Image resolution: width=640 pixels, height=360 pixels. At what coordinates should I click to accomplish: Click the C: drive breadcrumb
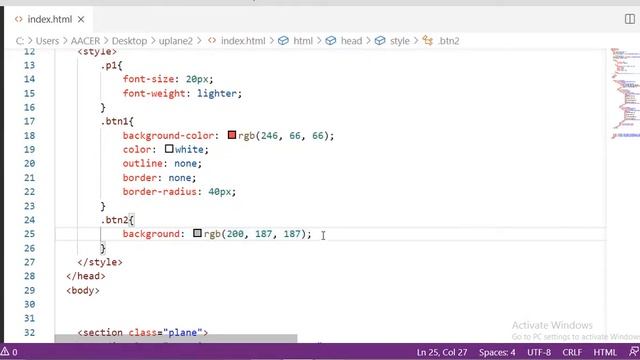20,41
